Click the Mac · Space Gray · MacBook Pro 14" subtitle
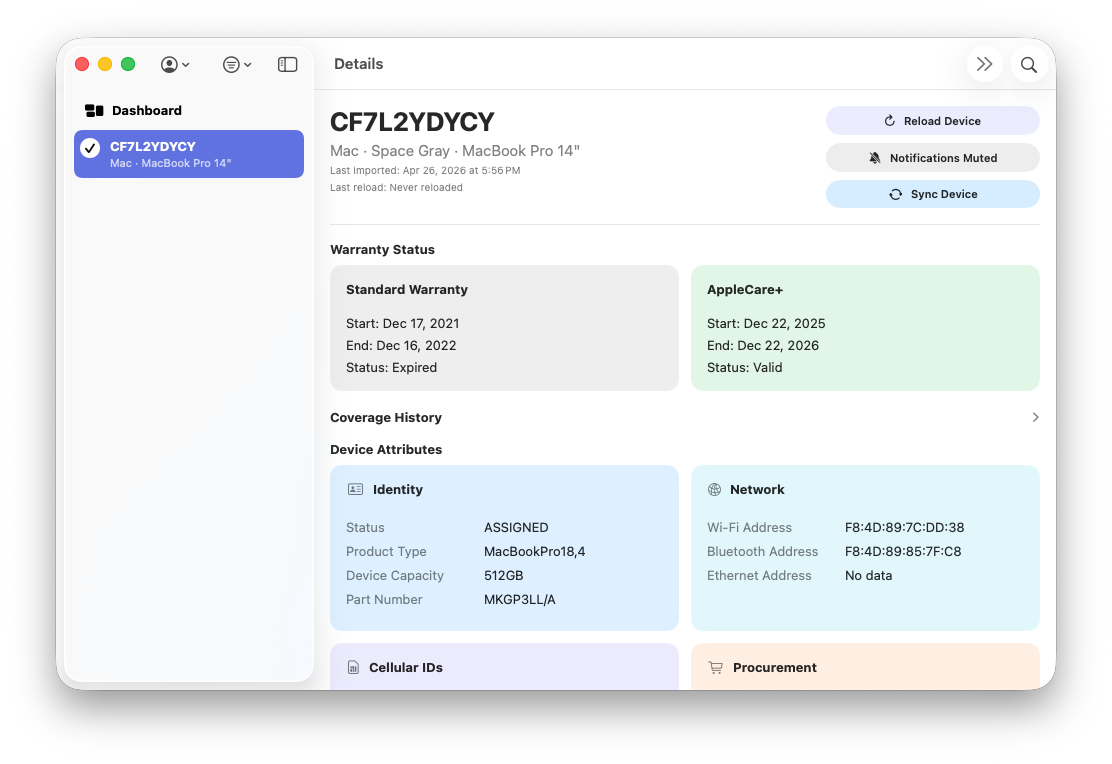The height and width of the screenshot is (764, 1112). (455, 151)
